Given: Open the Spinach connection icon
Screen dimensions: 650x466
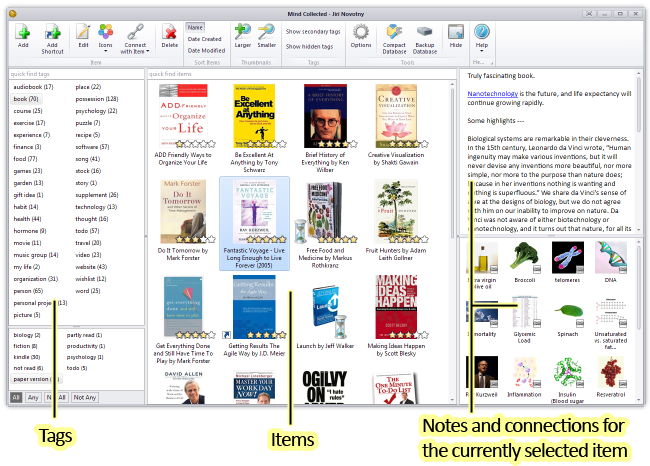Looking at the screenshot, I should click(x=568, y=312).
